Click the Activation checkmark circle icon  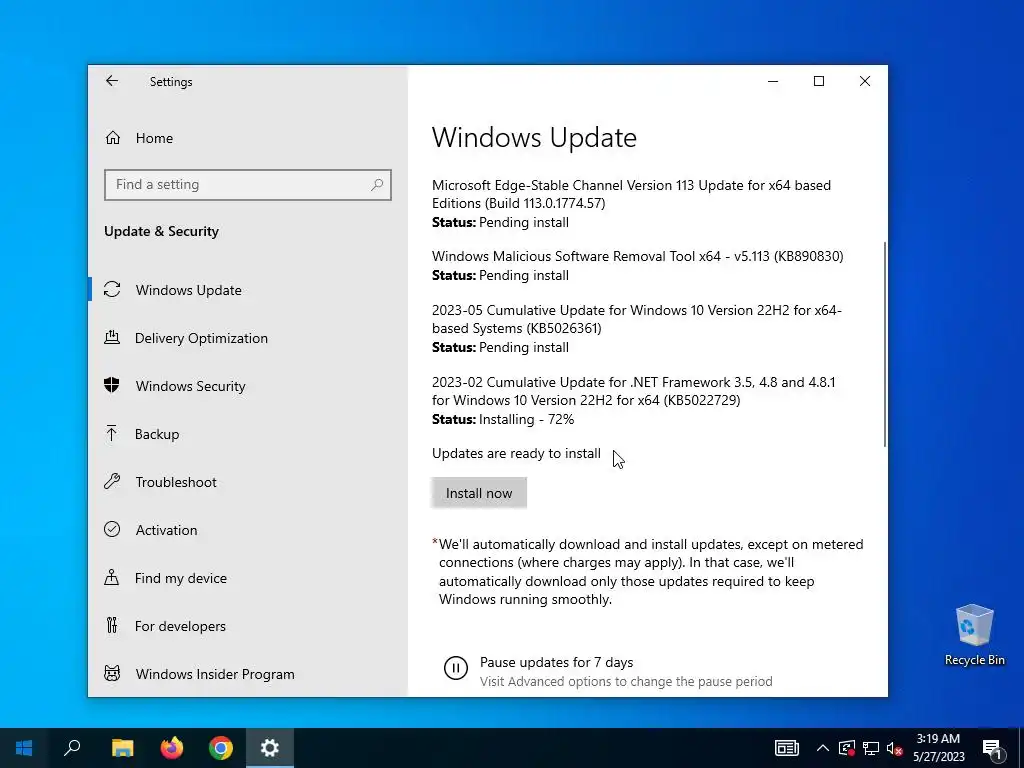point(112,530)
